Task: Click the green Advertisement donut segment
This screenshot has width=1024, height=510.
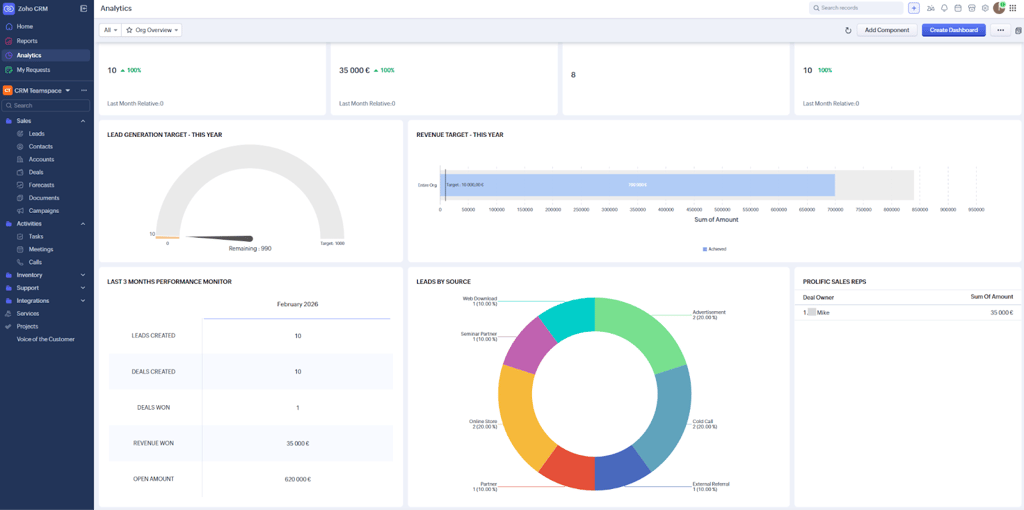Action: tap(647, 330)
